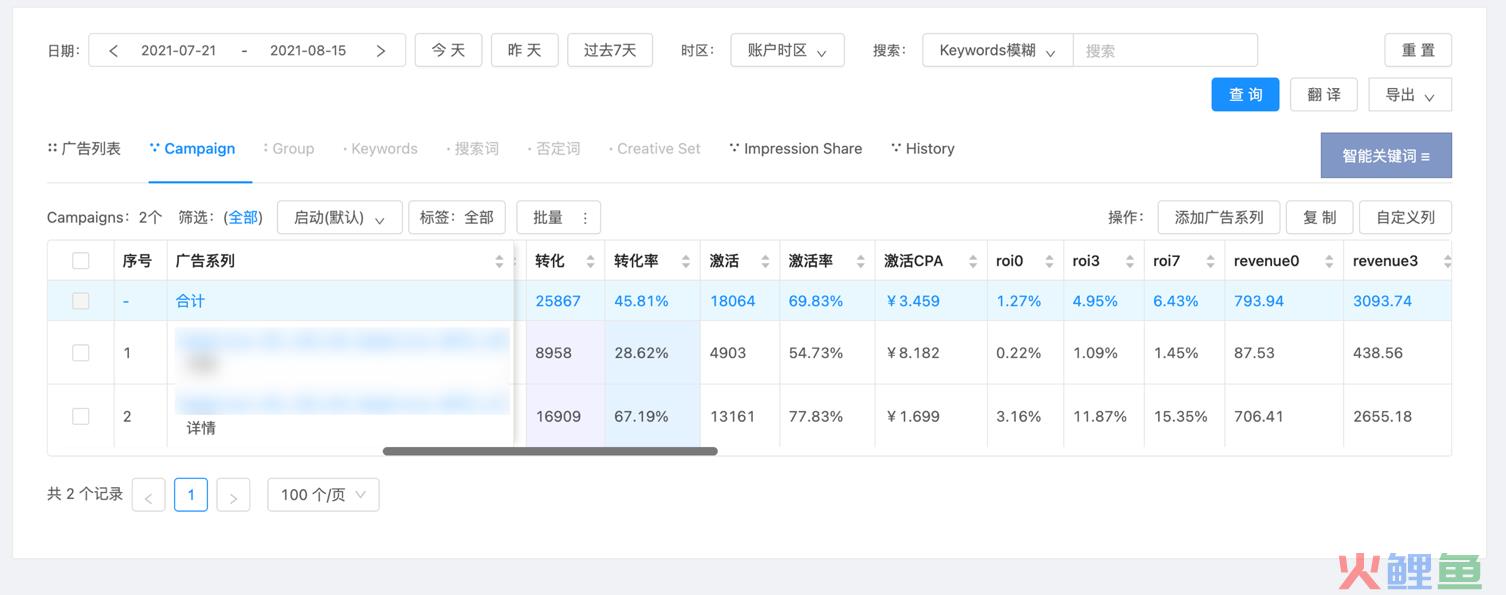Select the Campaign tab
Image resolution: width=1506 pixels, height=595 pixels.
pyautogui.click(x=192, y=149)
